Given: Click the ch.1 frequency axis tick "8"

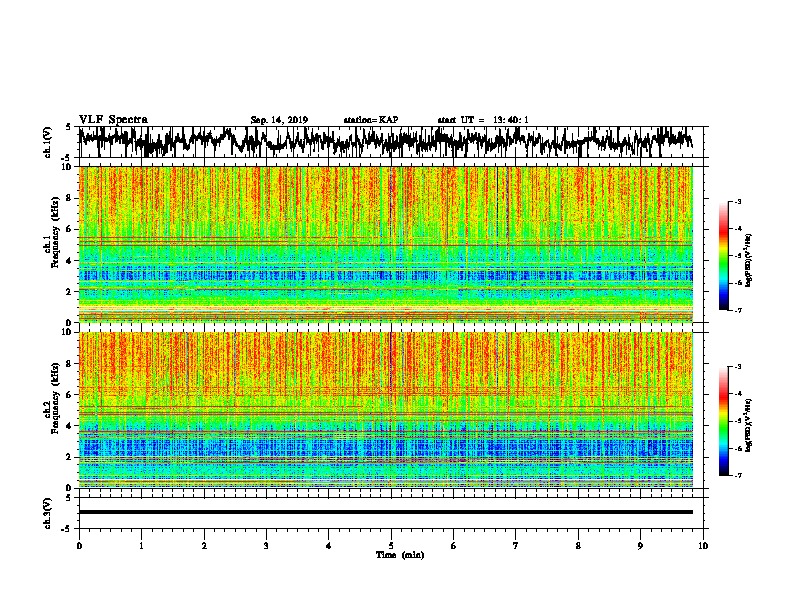Looking at the screenshot, I should [69, 198].
